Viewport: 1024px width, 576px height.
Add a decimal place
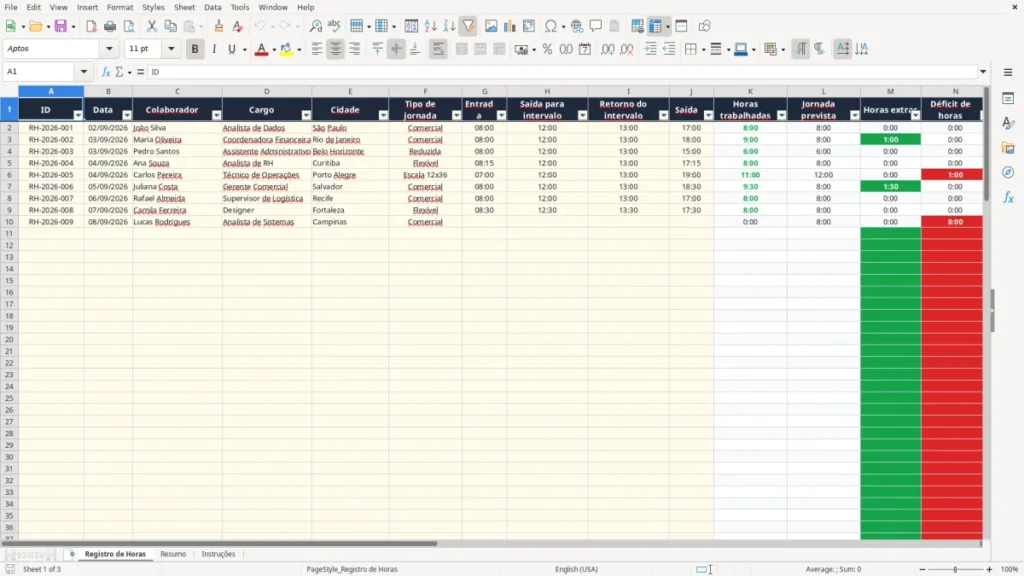[607, 49]
